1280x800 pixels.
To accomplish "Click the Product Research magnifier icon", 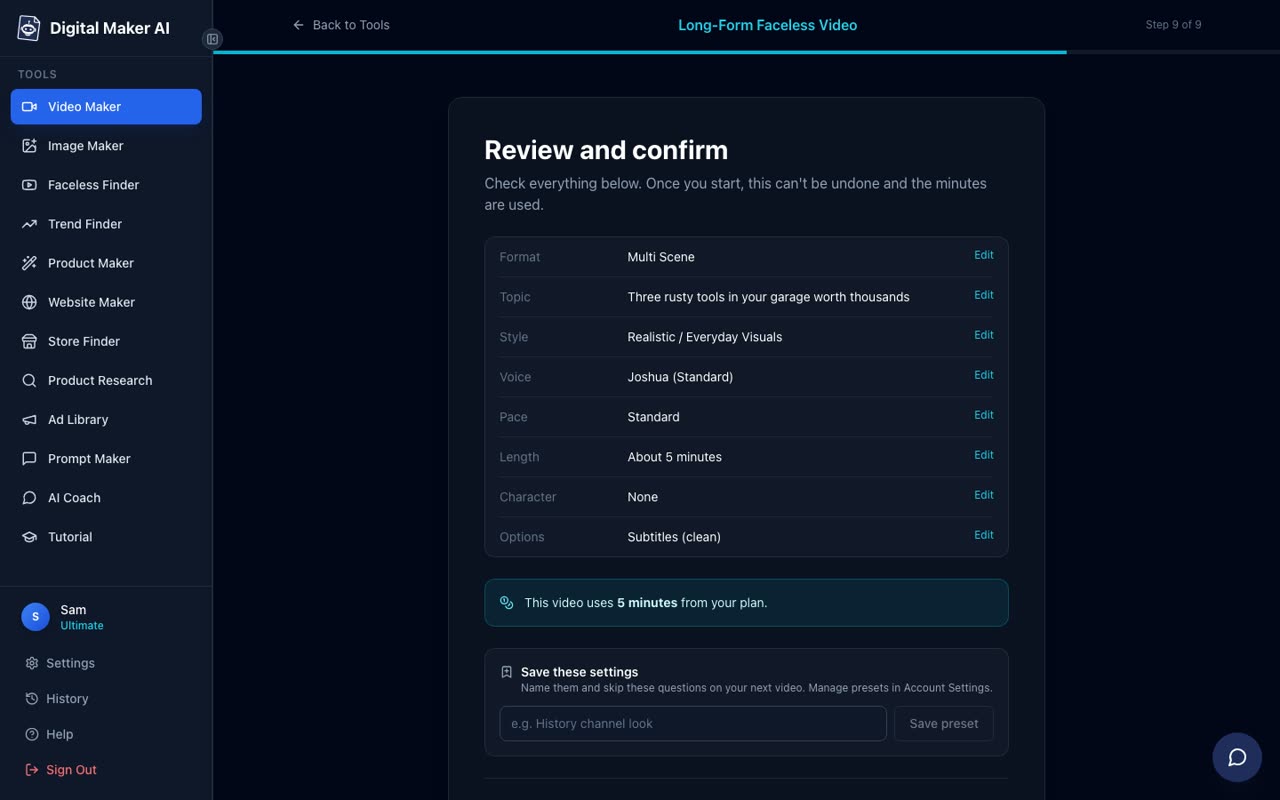I will 29,380.
